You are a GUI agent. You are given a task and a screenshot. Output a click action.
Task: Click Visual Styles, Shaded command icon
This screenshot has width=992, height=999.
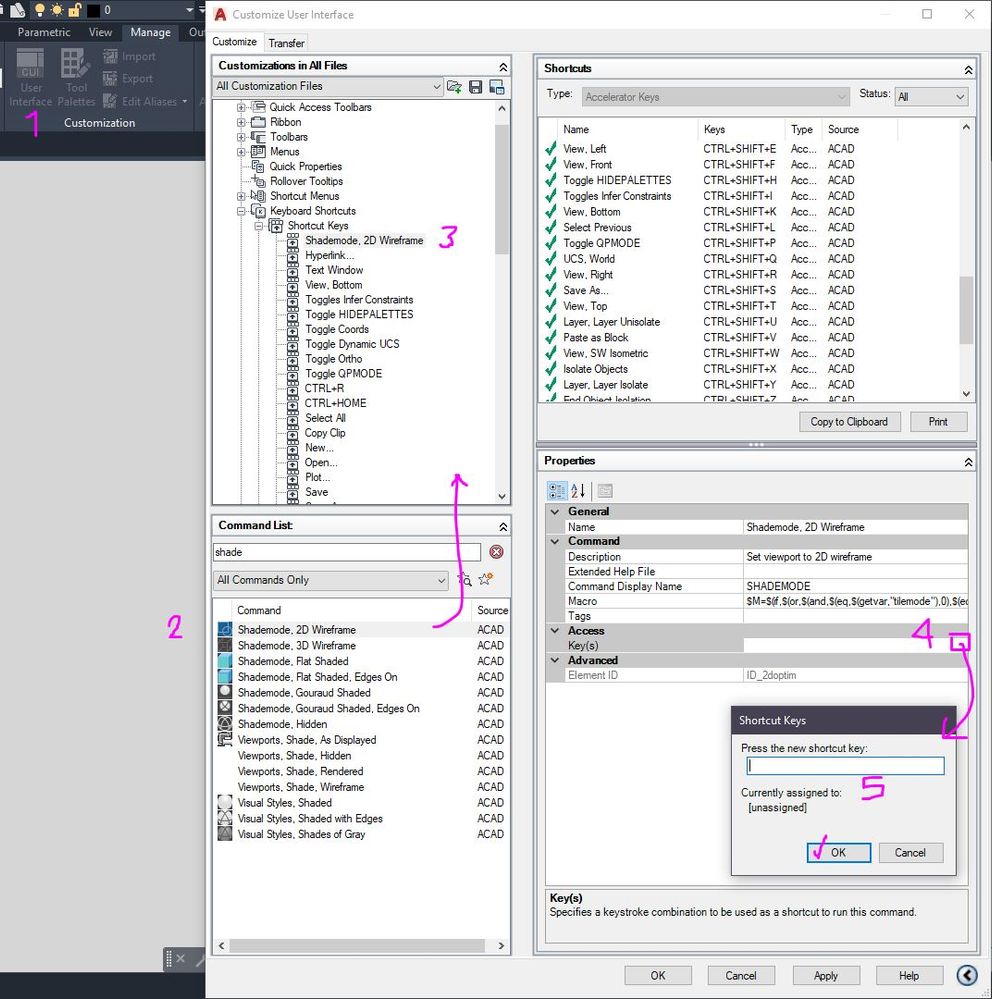tap(225, 803)
